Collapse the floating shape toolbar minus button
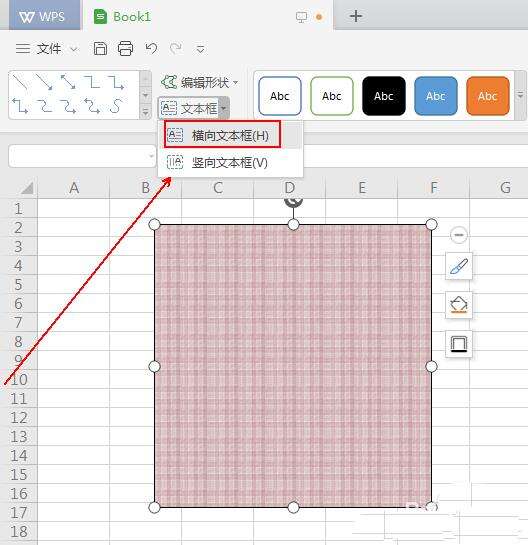 (x=458, y=235)
